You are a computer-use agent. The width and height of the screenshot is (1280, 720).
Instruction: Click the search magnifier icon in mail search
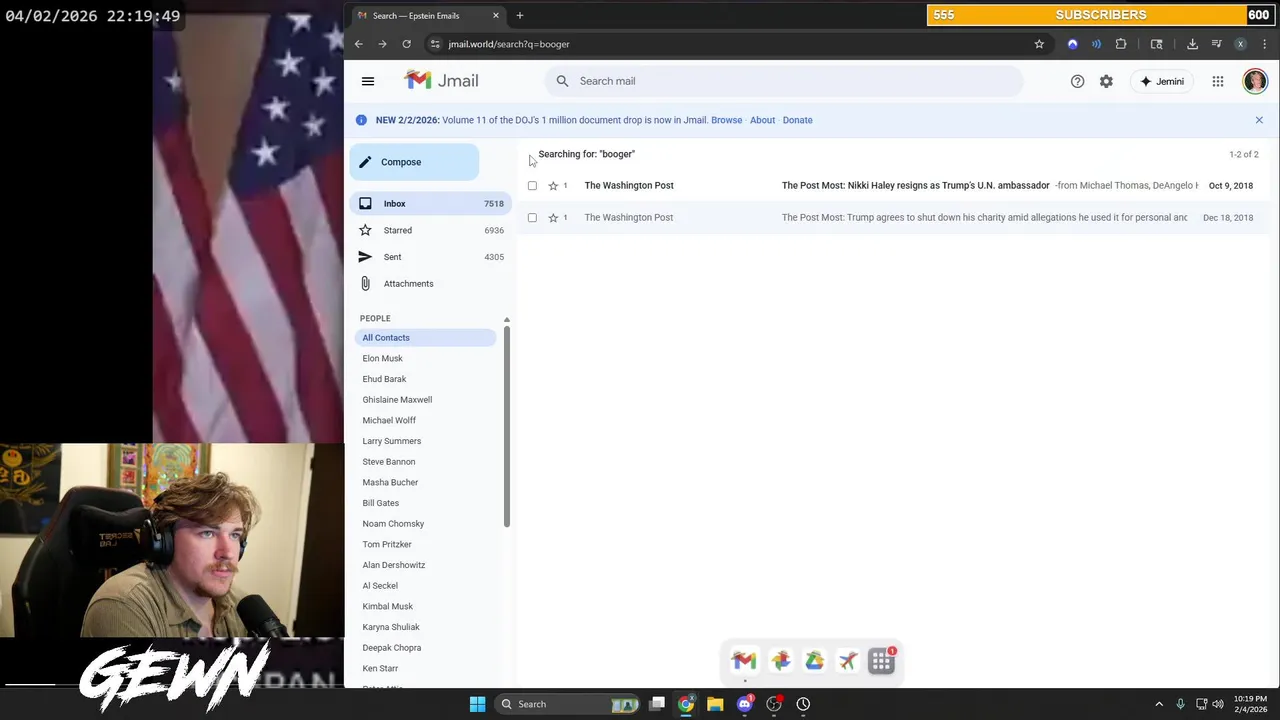[x=562, y=81]
